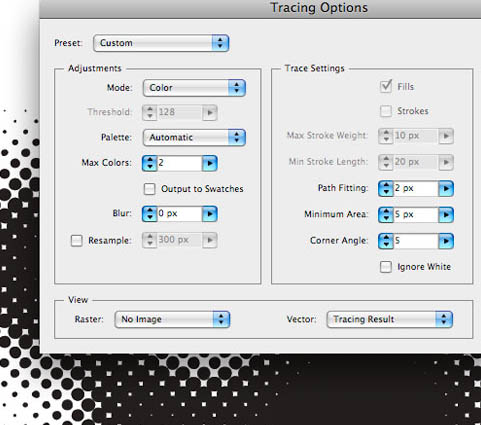481x425 pixels.
Task: Click the Minimum Area stepper arrows
Action: coord(386,215)
